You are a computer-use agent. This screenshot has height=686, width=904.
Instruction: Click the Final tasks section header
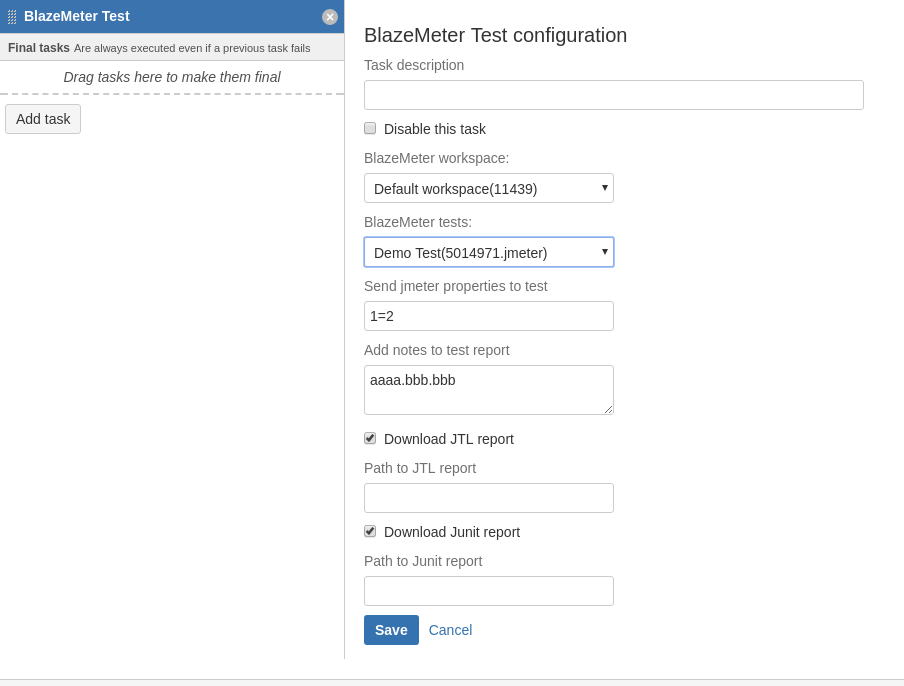(x=172, y=48)
